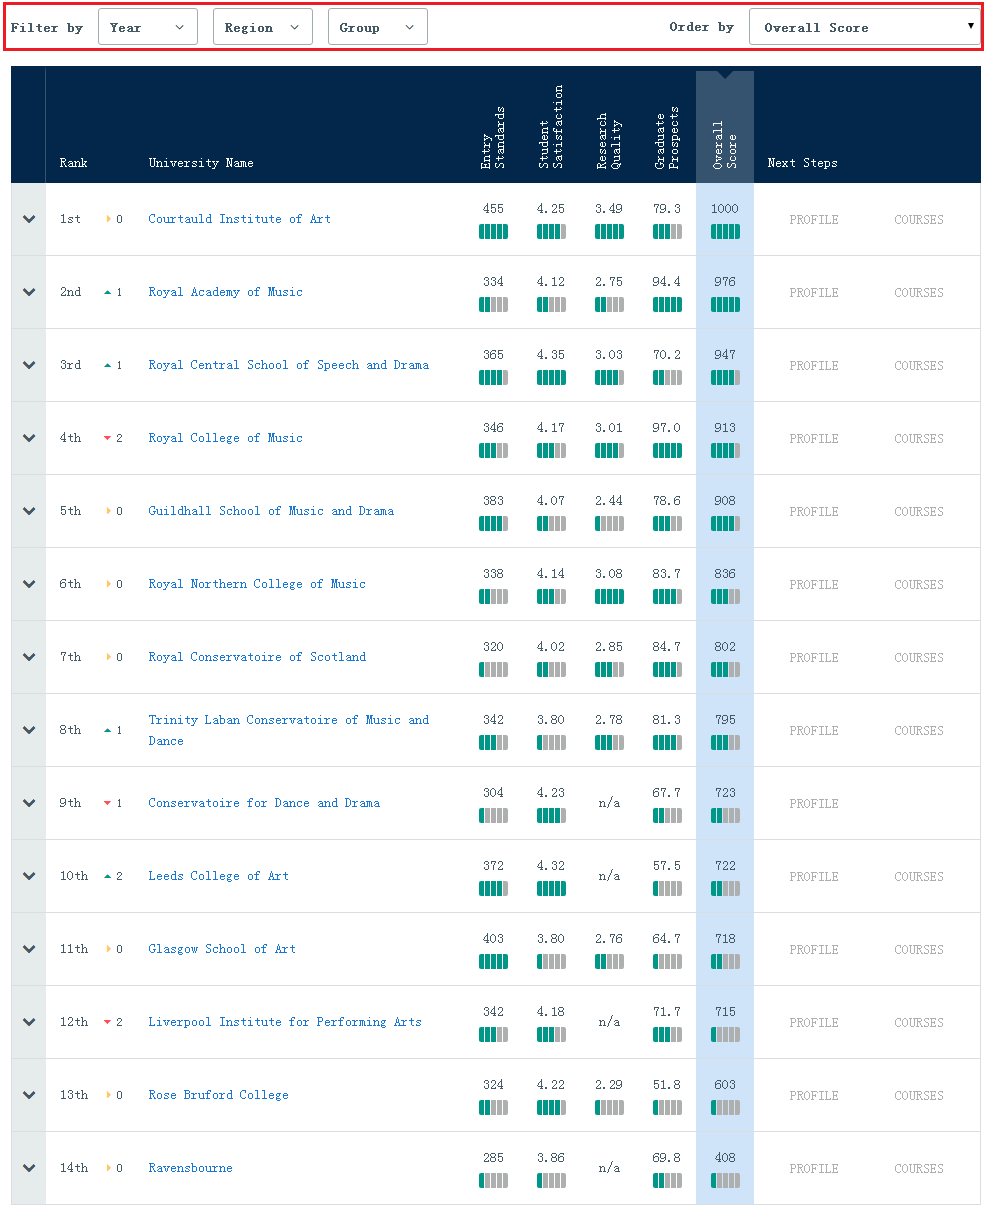The image size is (992, 1214).
Task: Sort by Student Satisfaction column header
Action: click(551, 127)
